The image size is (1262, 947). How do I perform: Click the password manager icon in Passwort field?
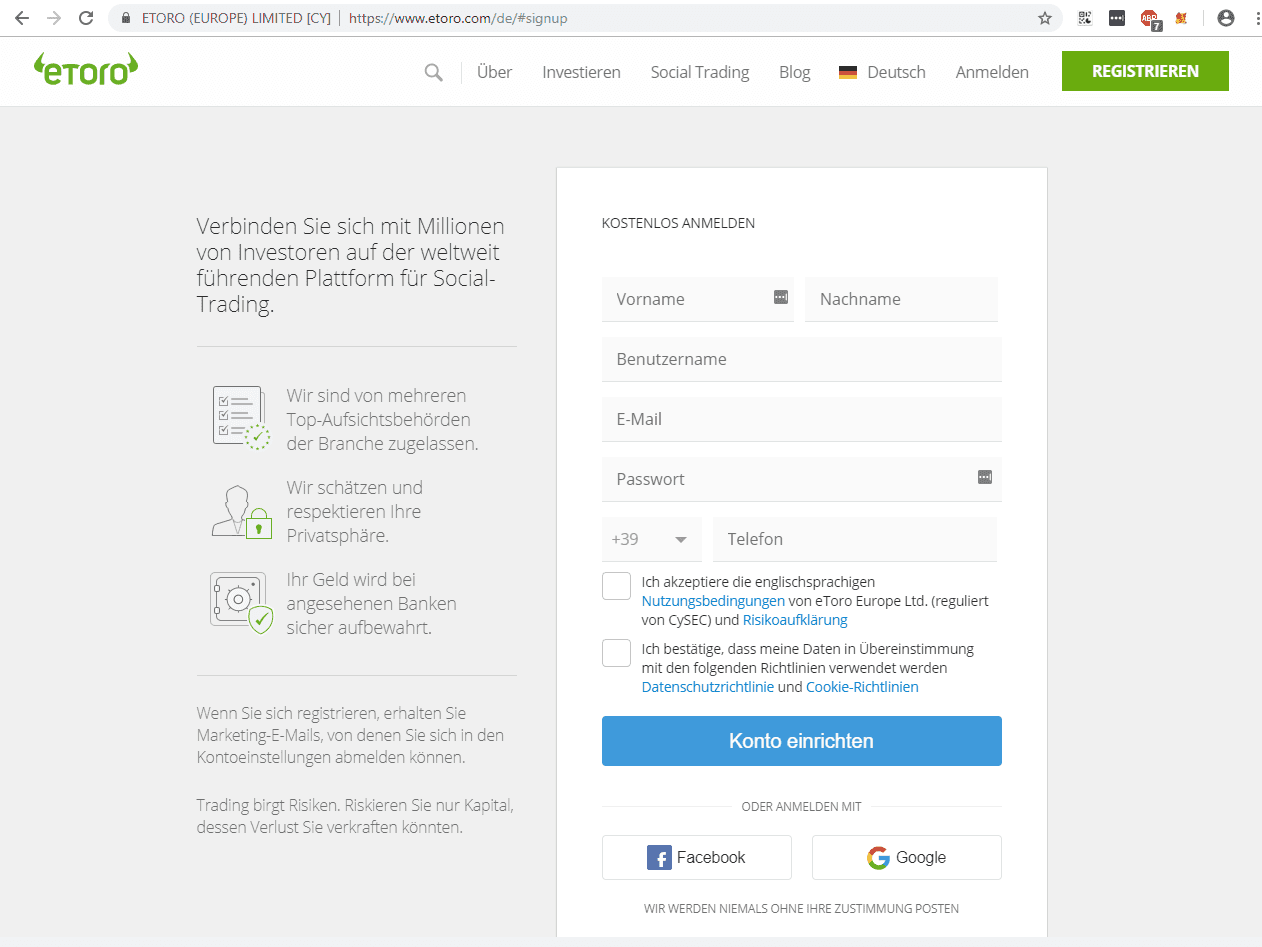[984, 478]
